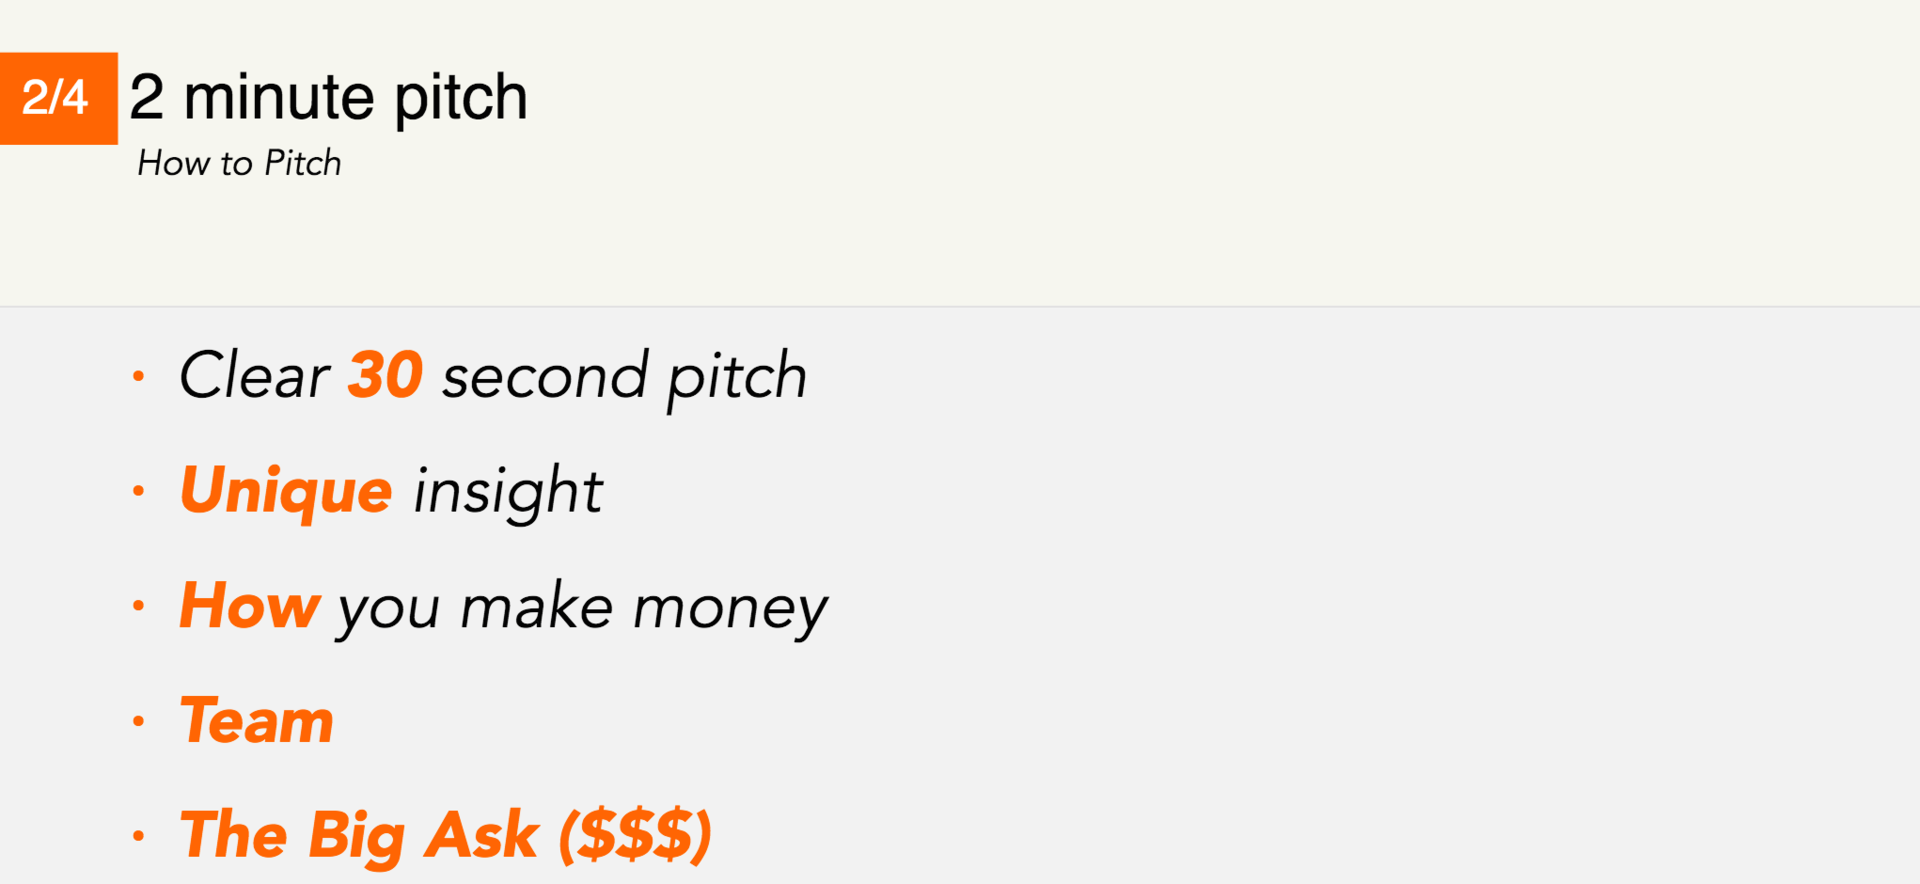Click bullet dot before 'The Big Ask'
This screenshot has height=884, width=1920.
click(x=139, y=835)
